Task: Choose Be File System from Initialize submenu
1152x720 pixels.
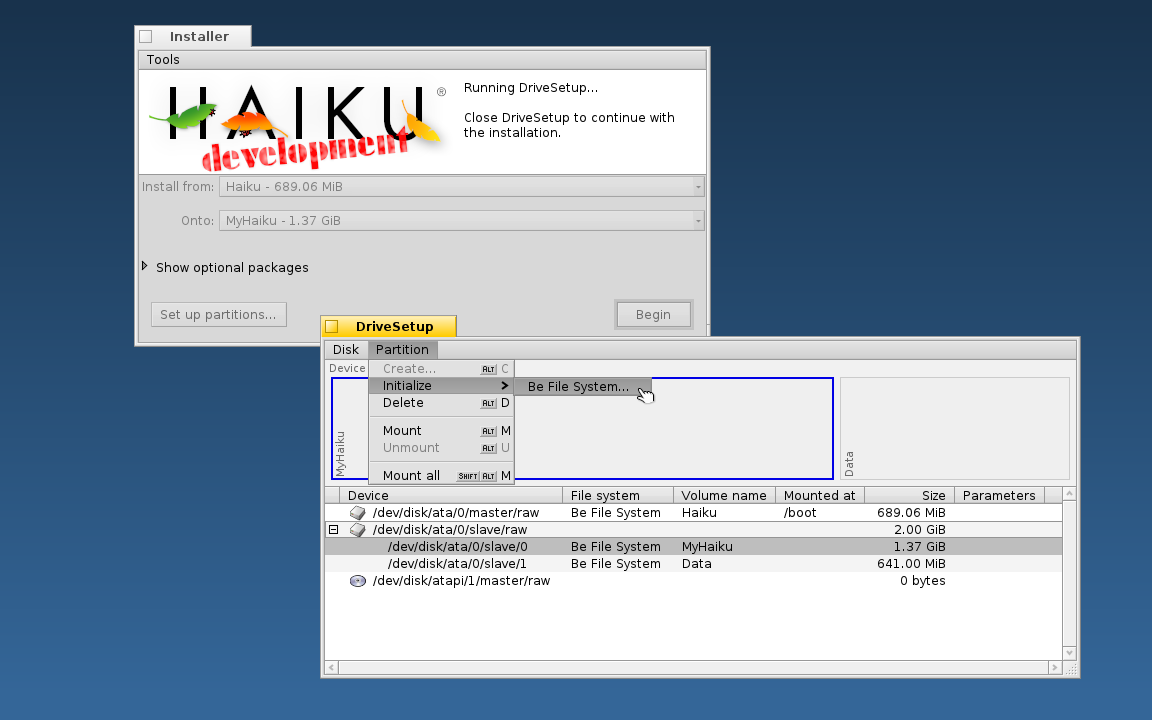Action: click(x=578, y=387)
